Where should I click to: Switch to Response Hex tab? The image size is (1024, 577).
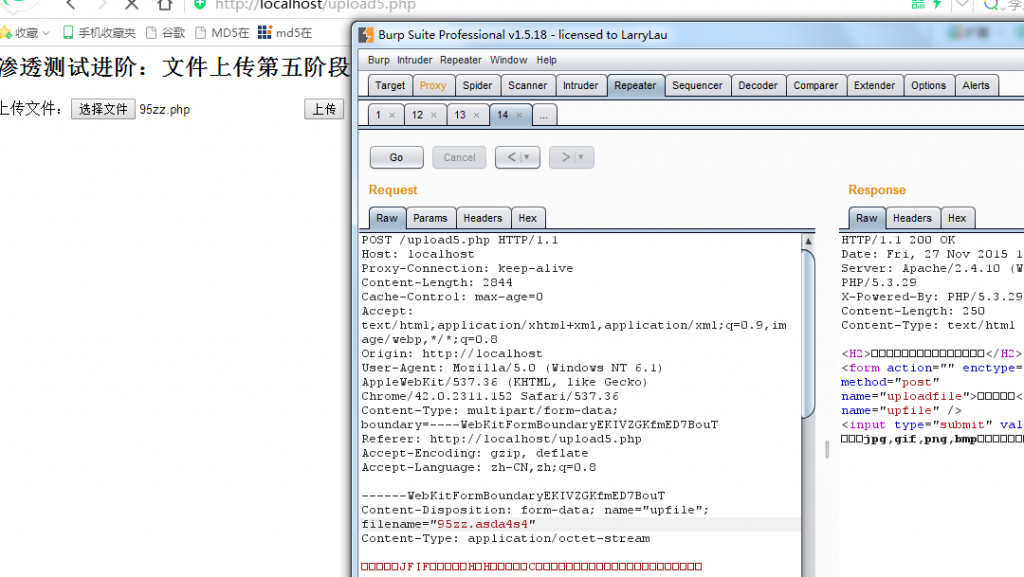[x=957, y=218]
